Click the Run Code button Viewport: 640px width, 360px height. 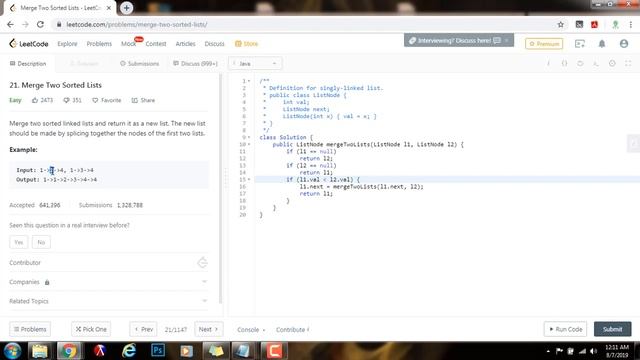565,329
